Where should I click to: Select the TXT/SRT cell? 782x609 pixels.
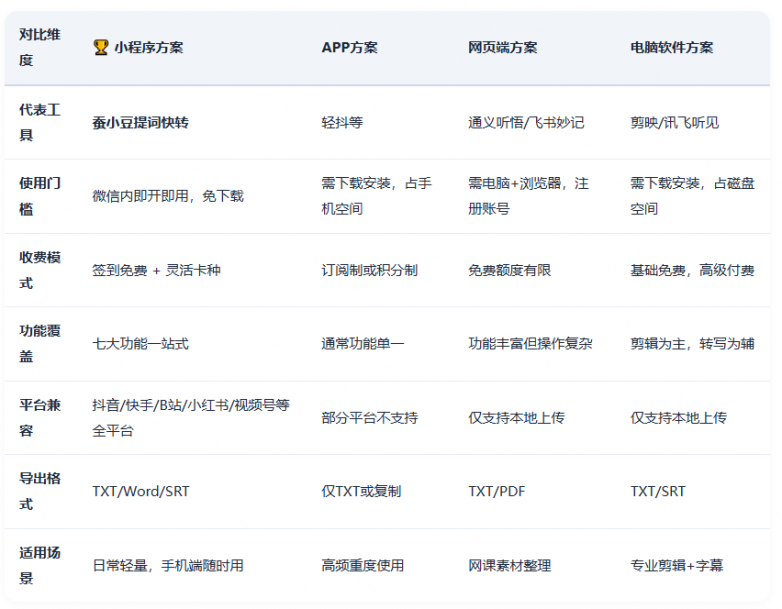click(658, 491)
